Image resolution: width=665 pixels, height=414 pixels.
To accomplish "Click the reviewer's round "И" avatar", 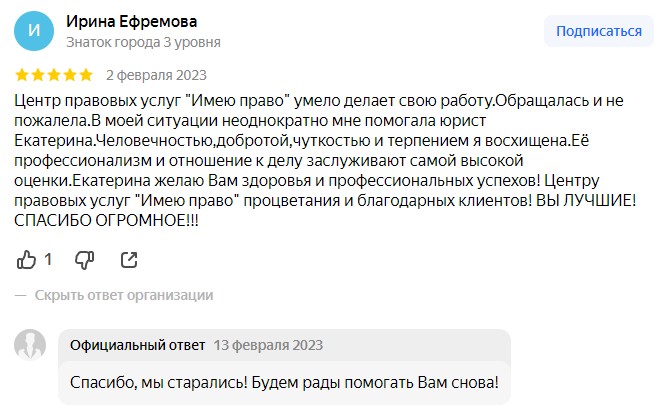I will pos(35,31).
